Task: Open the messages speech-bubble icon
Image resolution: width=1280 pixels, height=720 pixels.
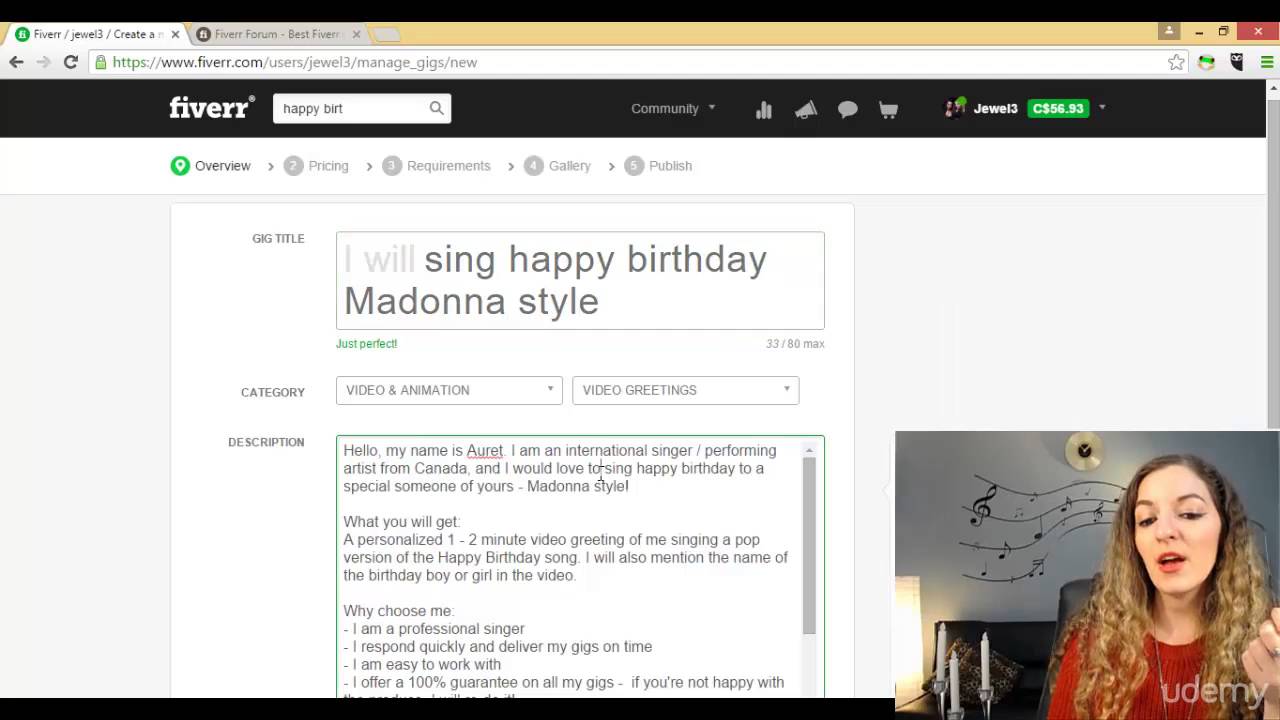Action: coord(848,109)
